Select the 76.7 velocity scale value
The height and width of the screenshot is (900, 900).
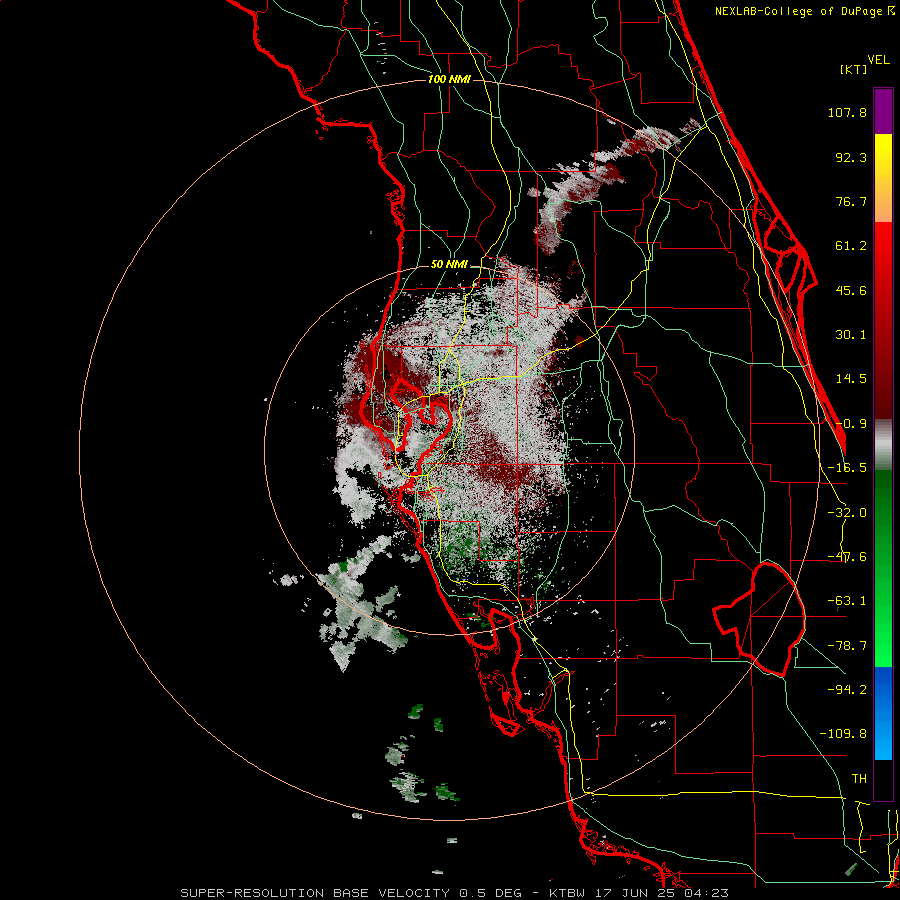click(851, 201)
